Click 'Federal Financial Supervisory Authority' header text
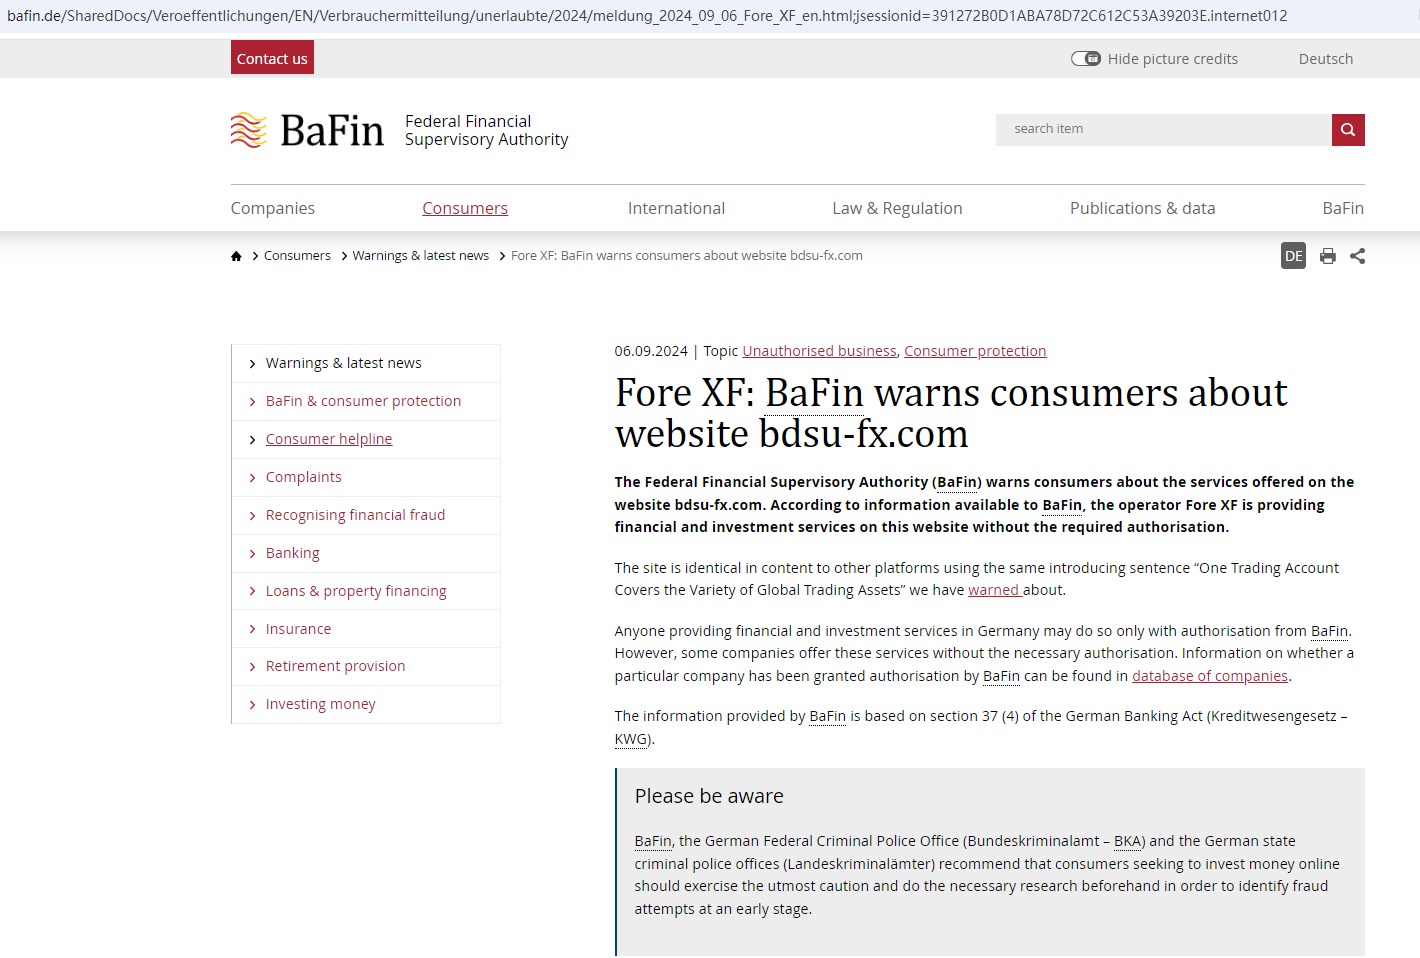 486,130
